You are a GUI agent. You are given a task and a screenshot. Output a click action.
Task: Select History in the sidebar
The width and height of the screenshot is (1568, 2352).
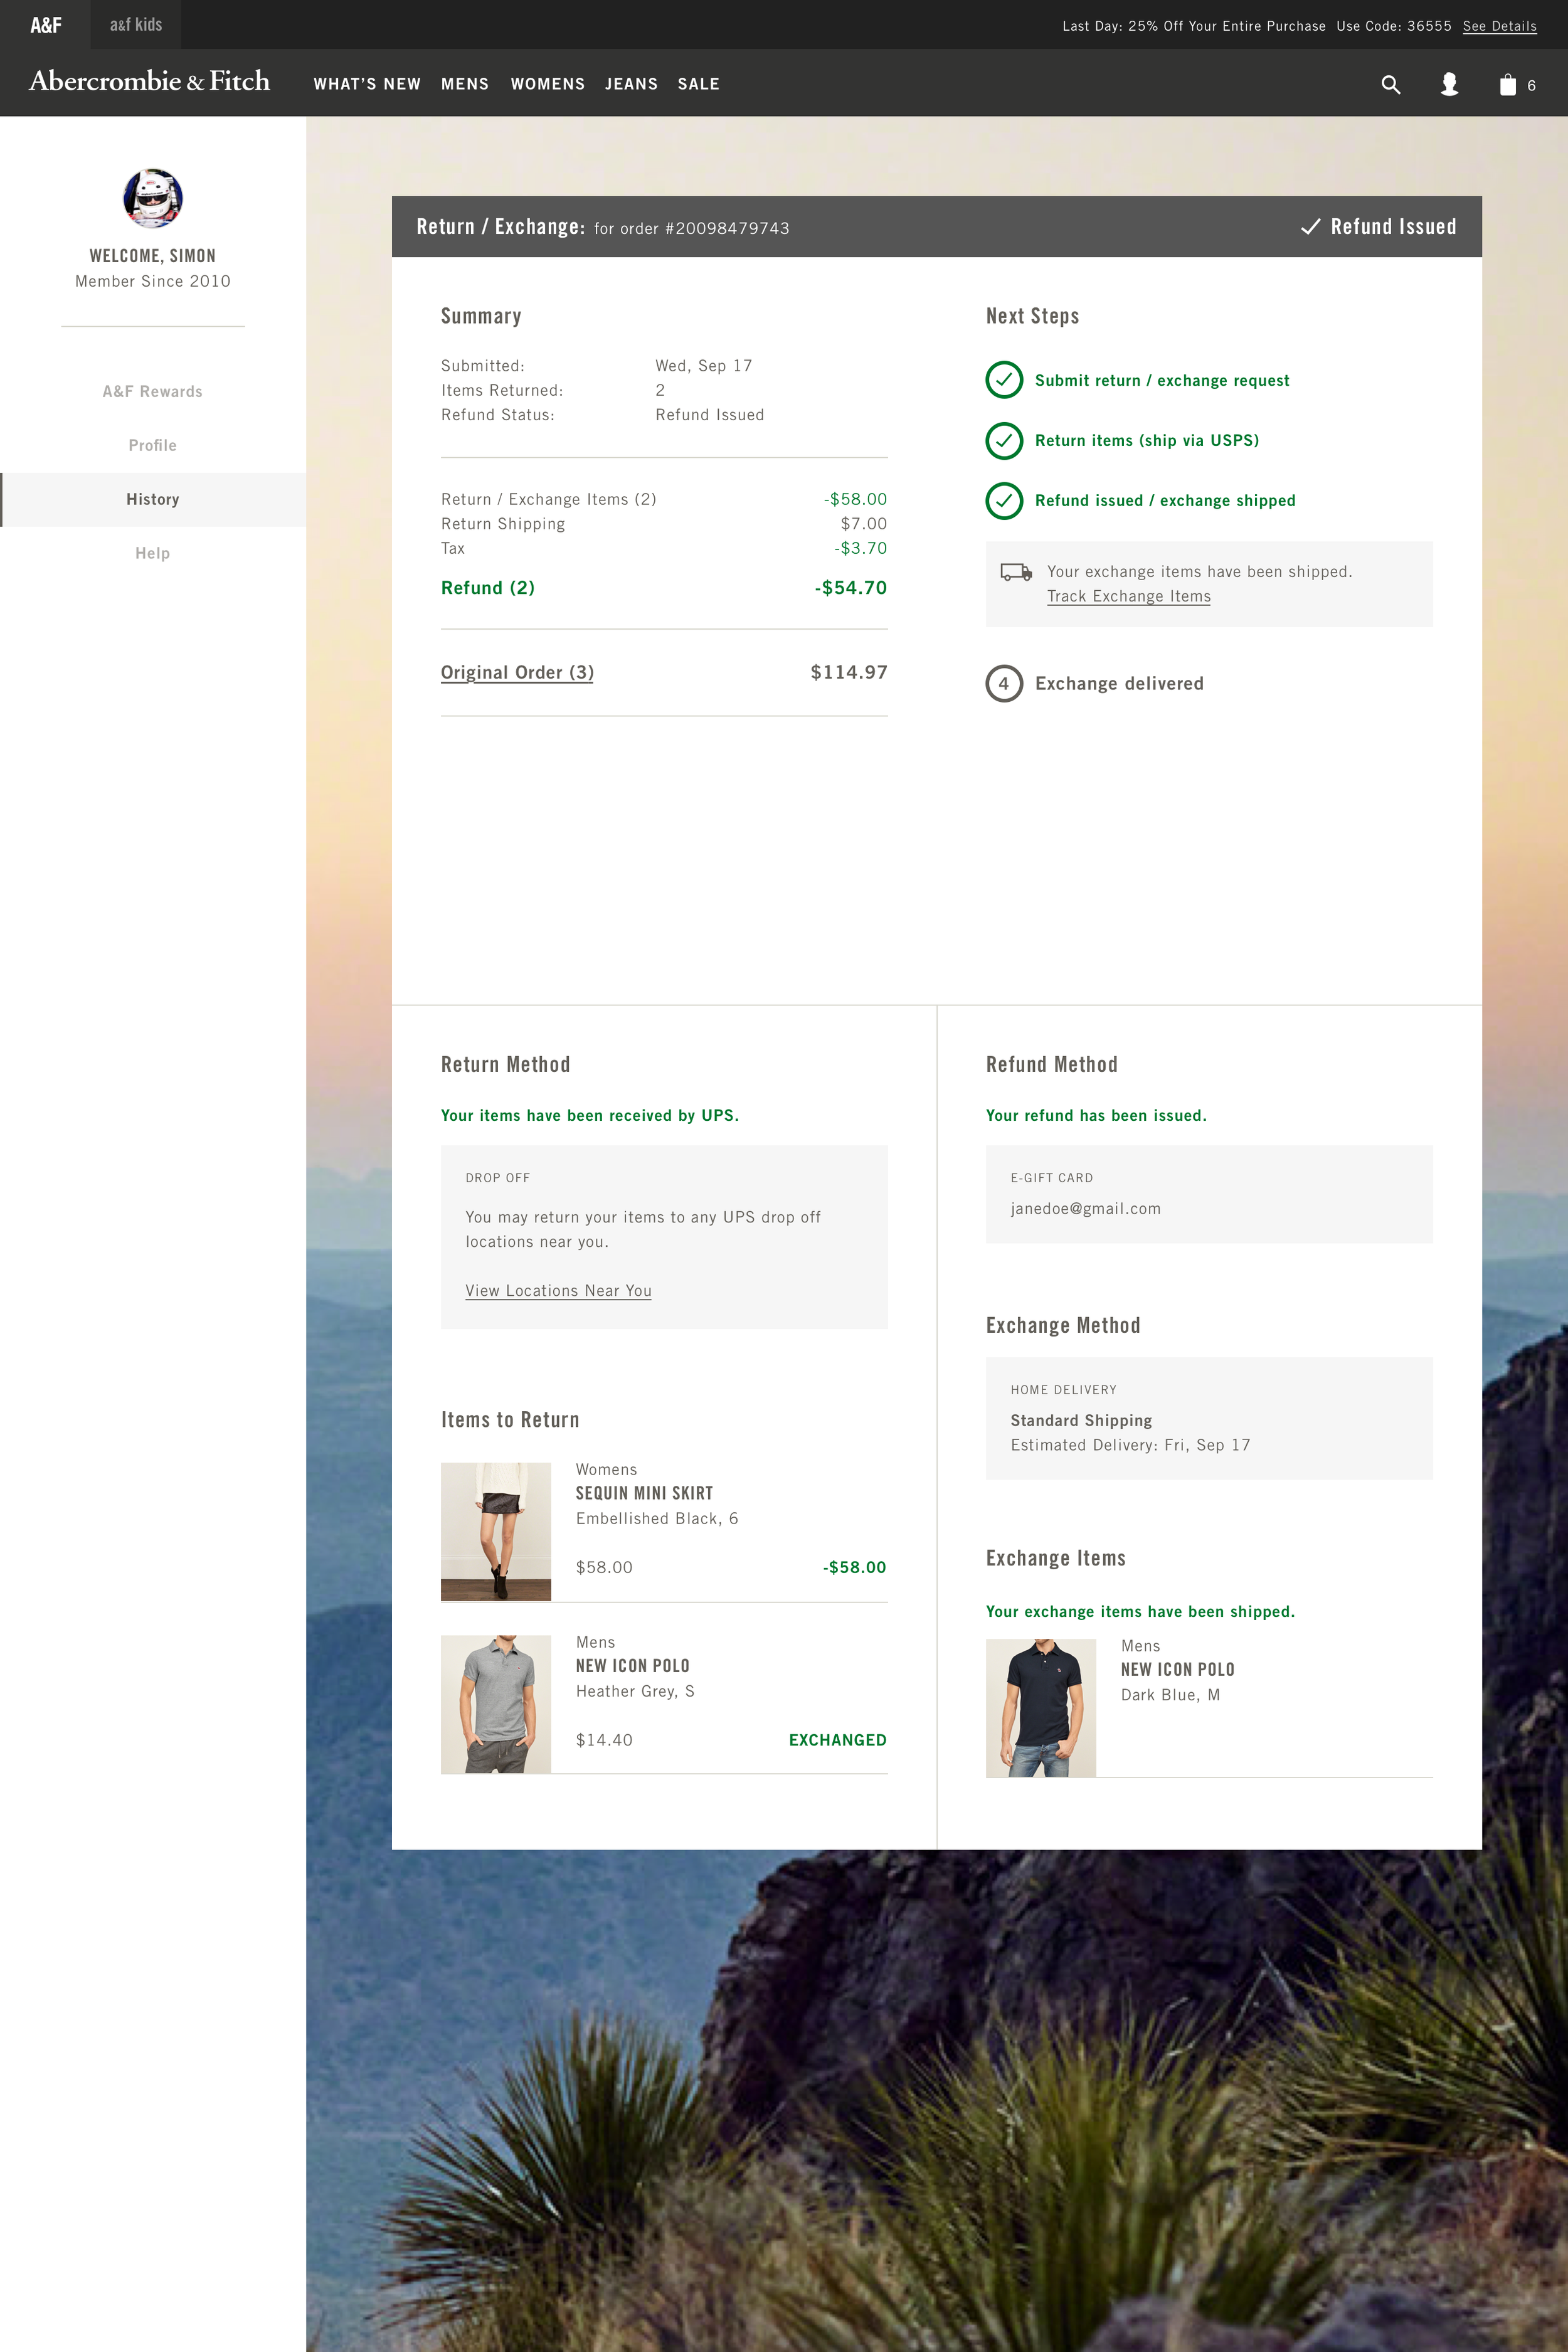pos(153,499)
